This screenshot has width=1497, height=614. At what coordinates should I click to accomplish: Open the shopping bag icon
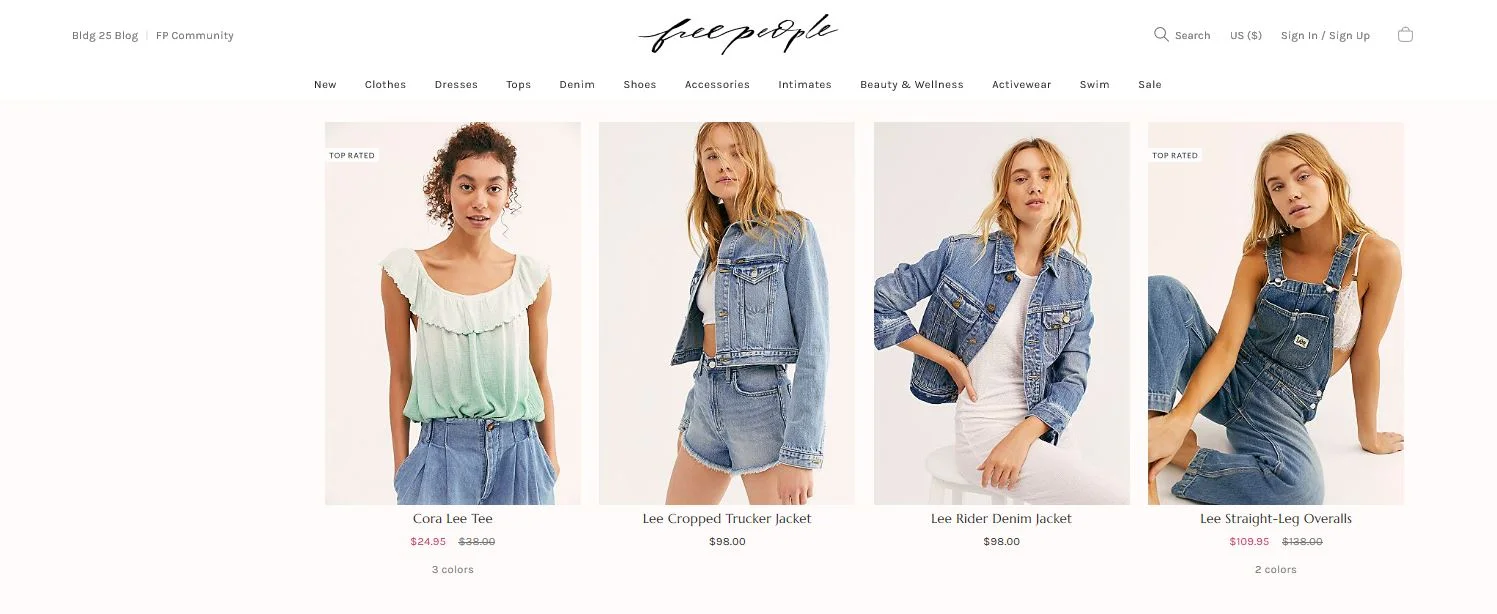click(x=1405, y=34)
